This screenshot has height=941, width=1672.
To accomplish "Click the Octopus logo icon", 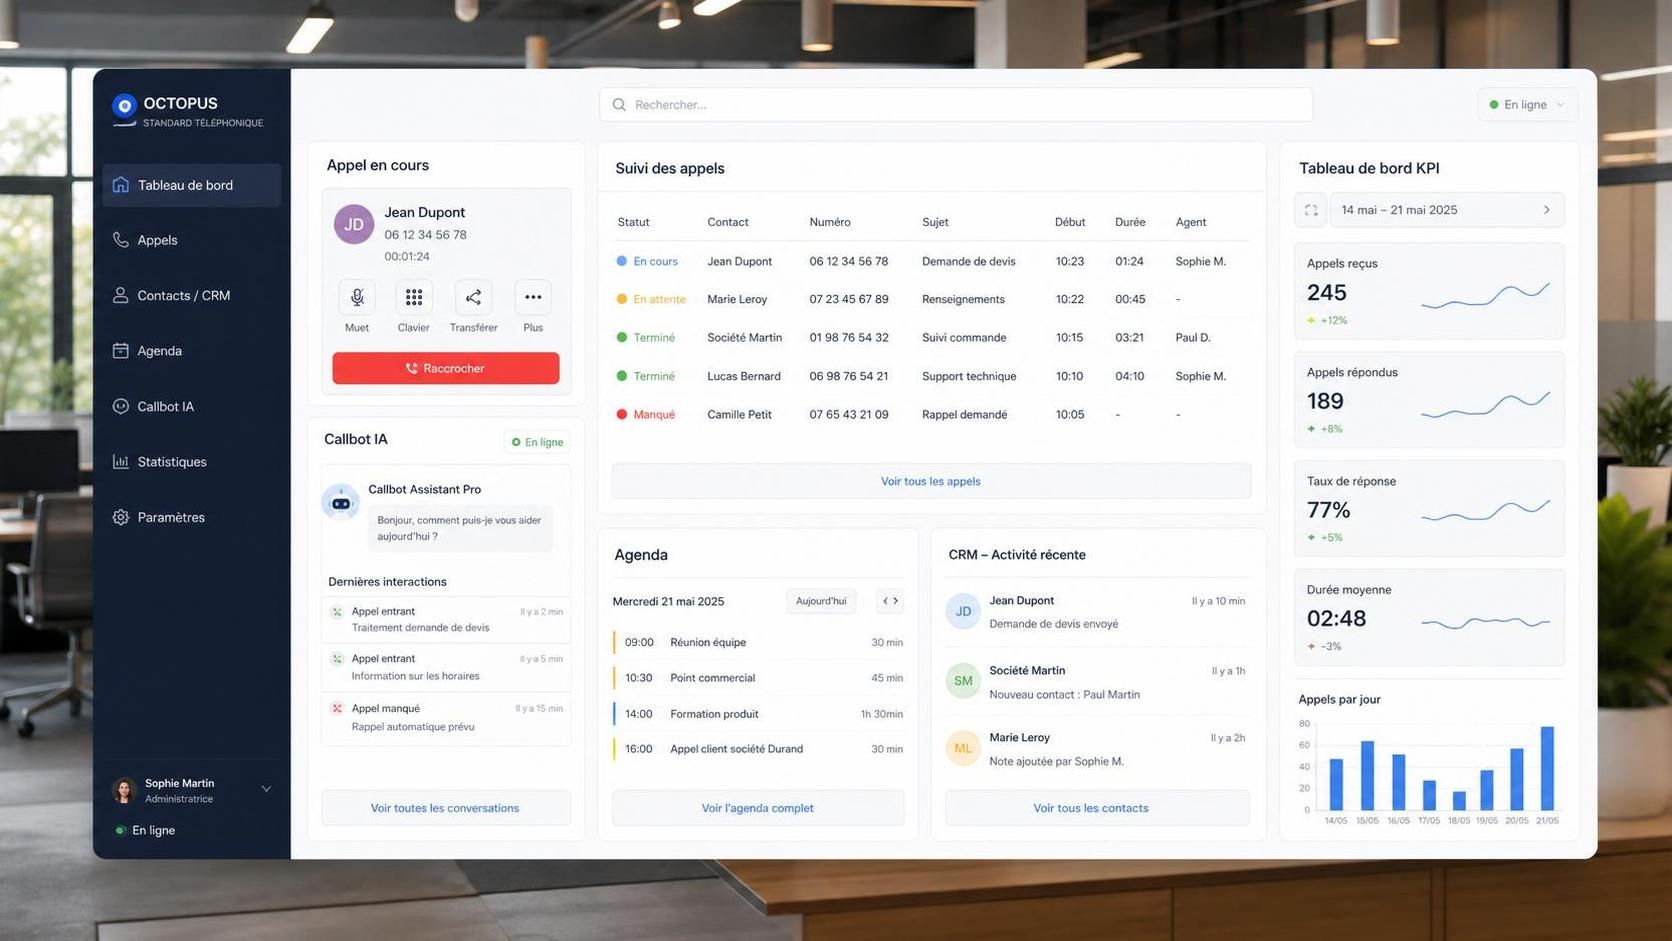I will click(124, 105).
